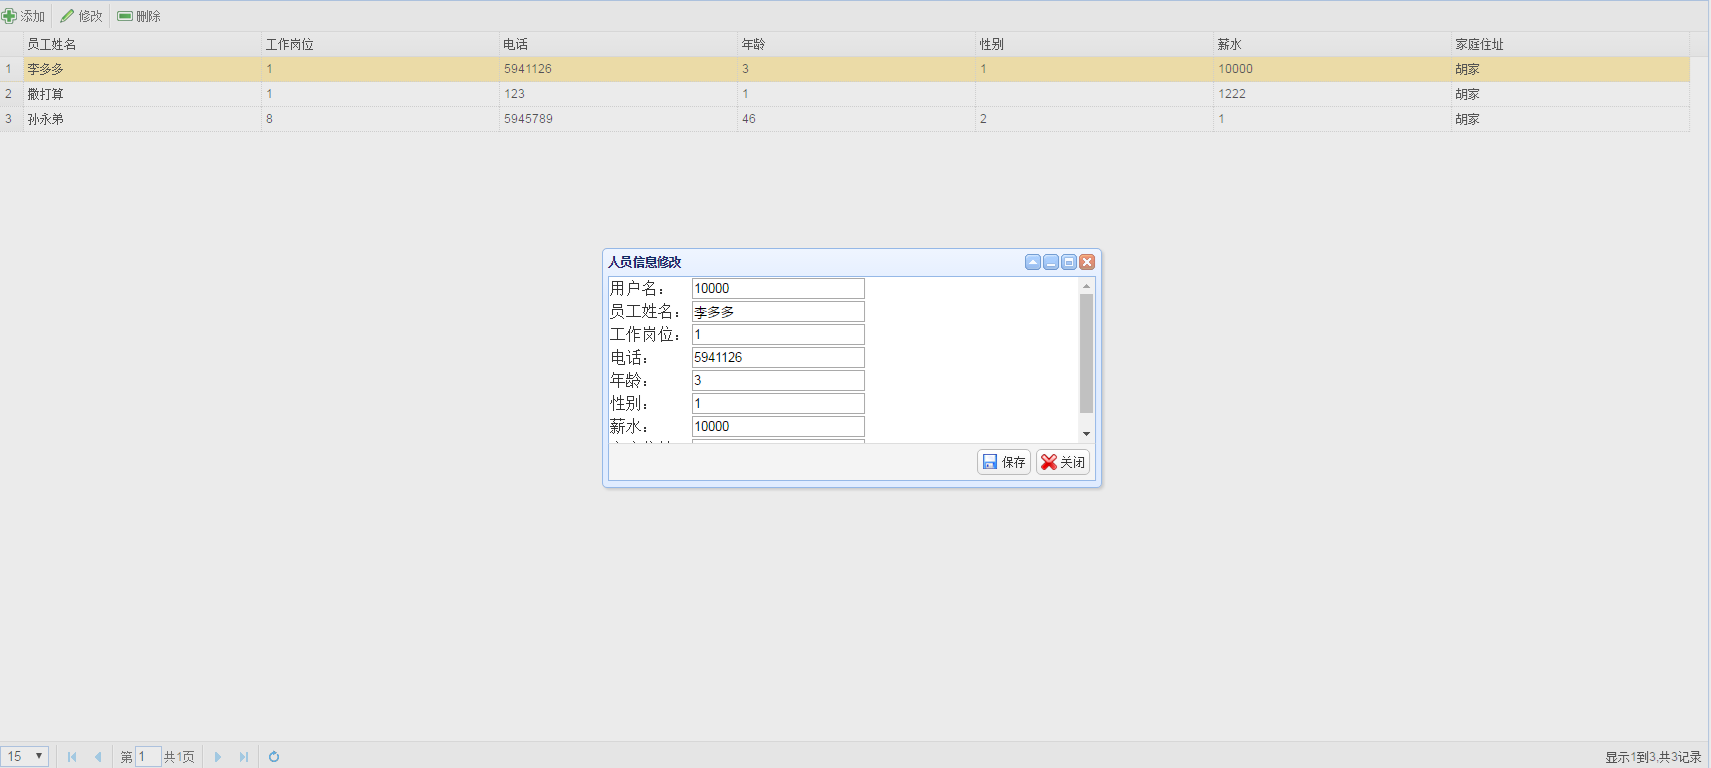
Task: Click the phone cell 5941126 in the table
Action: click(618, 69)
